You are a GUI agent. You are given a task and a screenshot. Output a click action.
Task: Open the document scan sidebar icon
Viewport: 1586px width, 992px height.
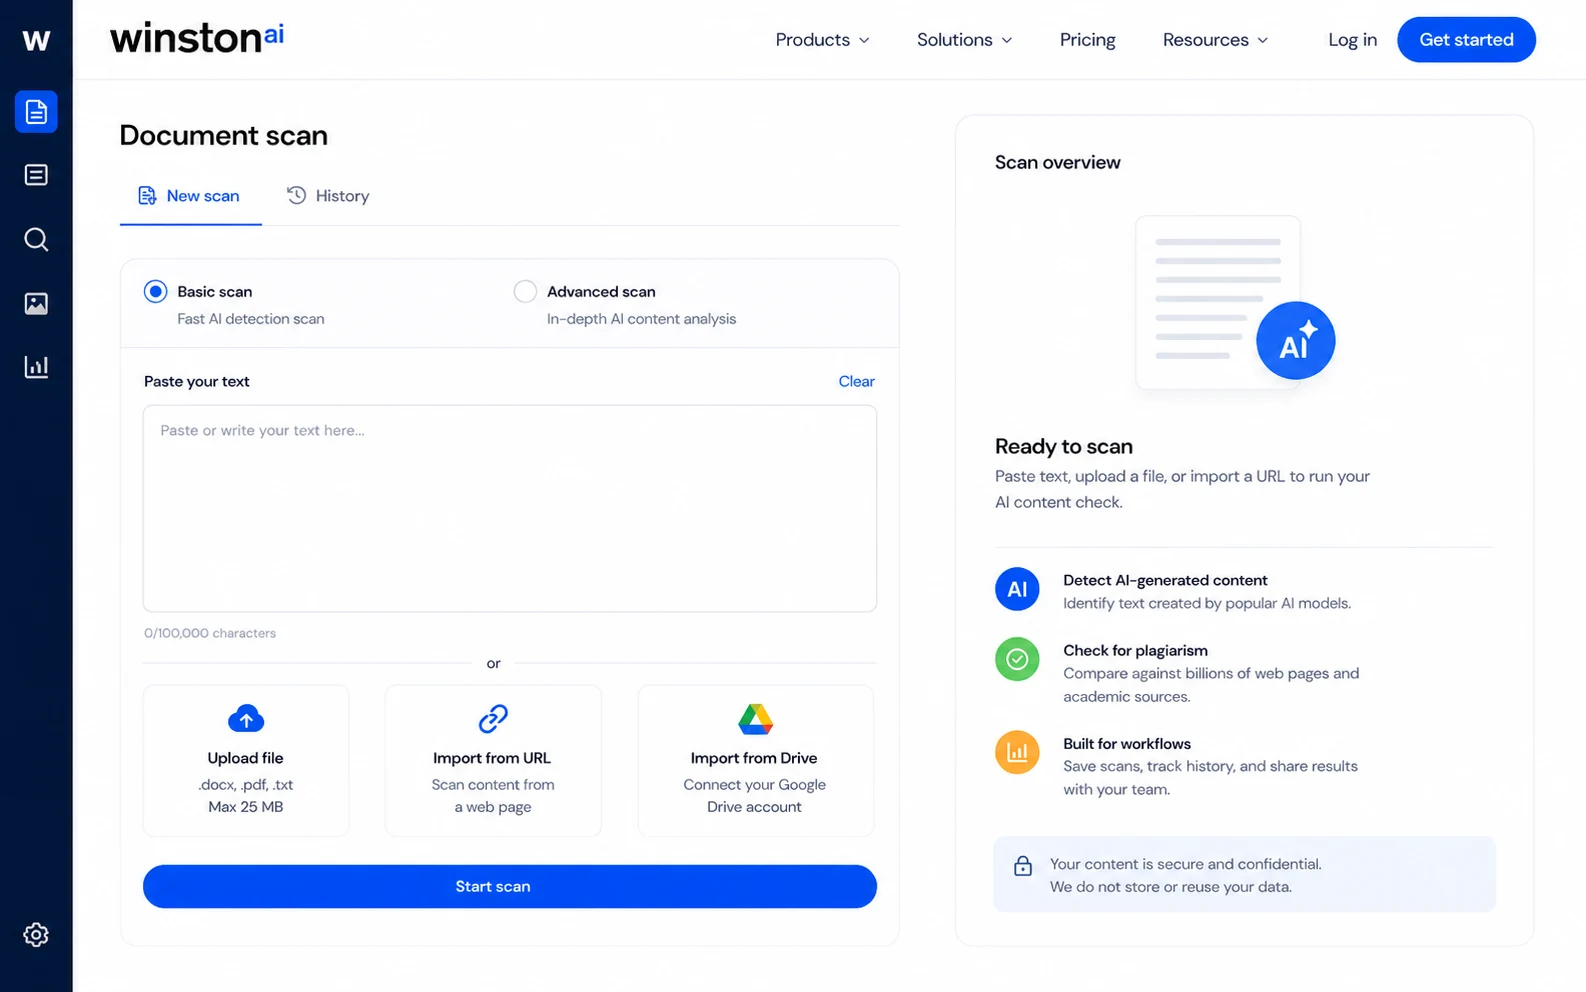point(36,111)
